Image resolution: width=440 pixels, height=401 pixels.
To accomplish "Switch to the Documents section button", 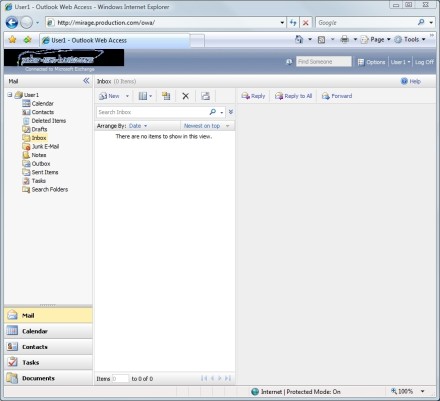I will [48, 378].
